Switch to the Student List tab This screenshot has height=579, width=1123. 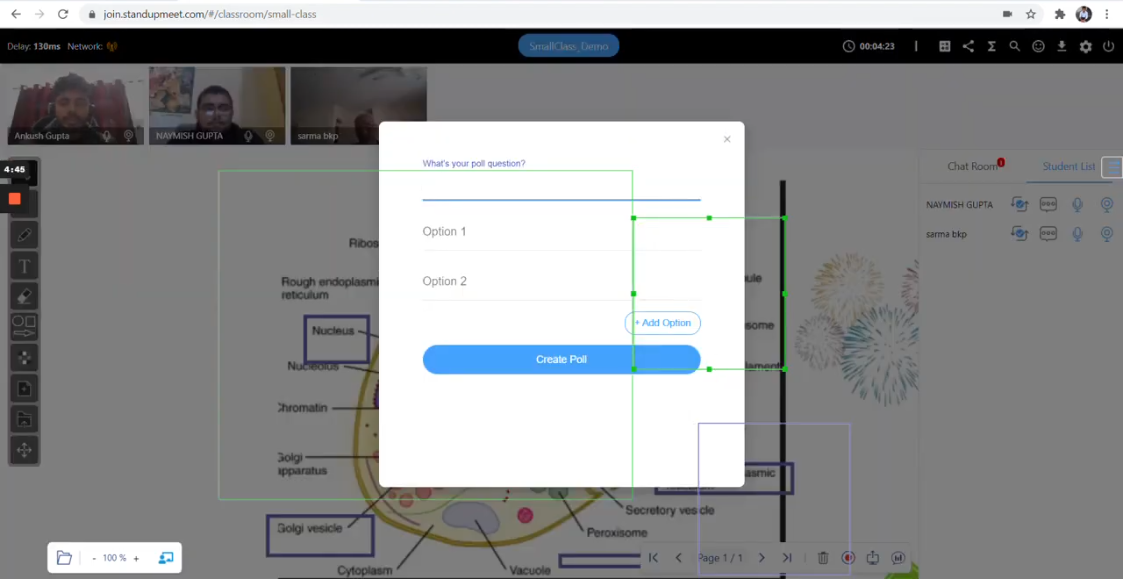pos(1069,166)
